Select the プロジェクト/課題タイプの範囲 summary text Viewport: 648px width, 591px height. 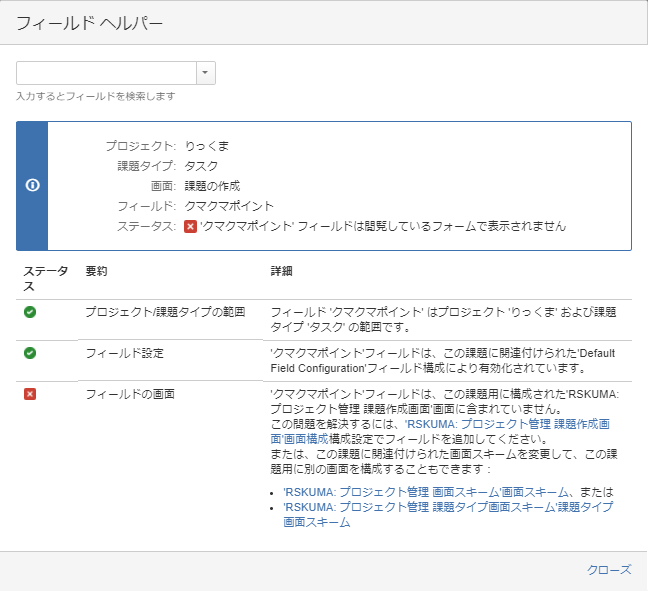(165, 312)
